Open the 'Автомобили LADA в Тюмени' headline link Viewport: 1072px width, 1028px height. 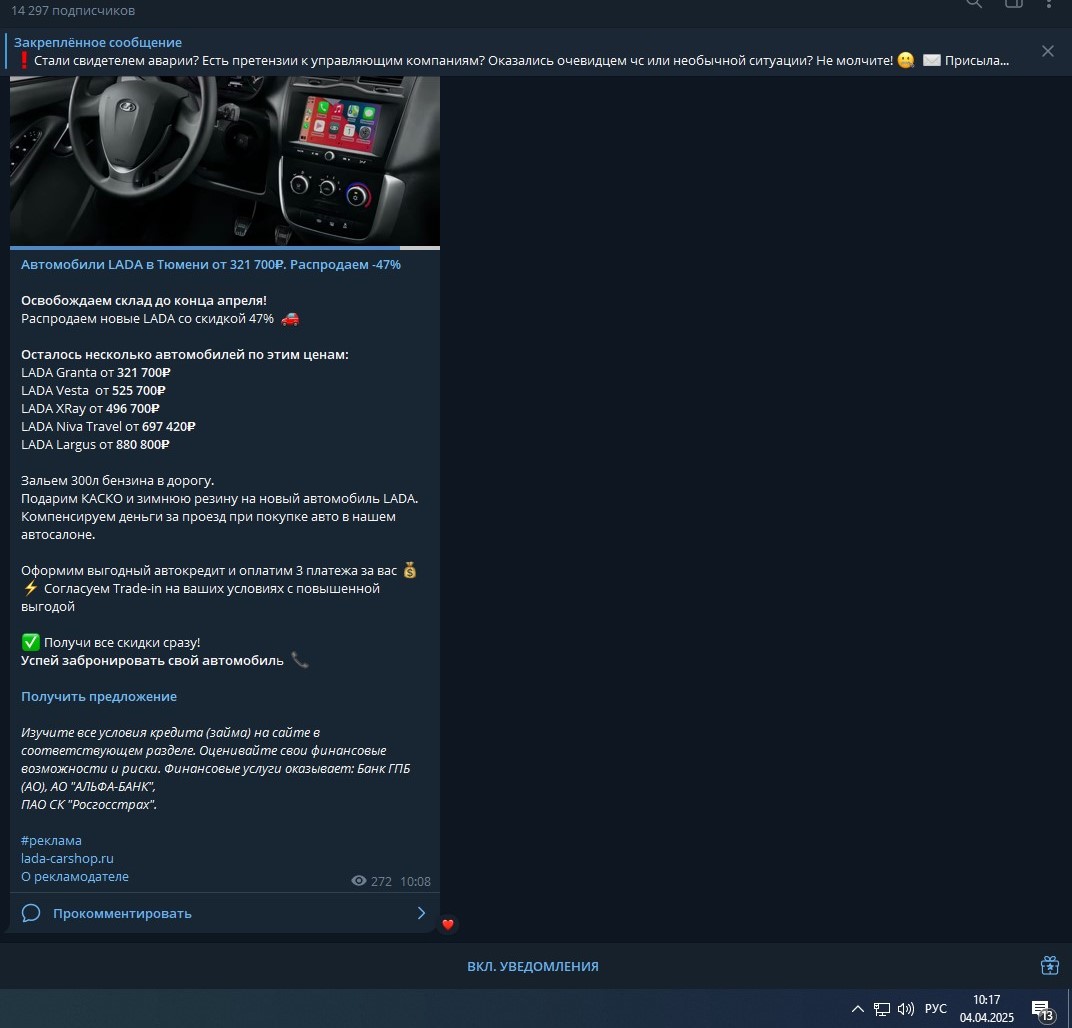click(x=211, y=265)
